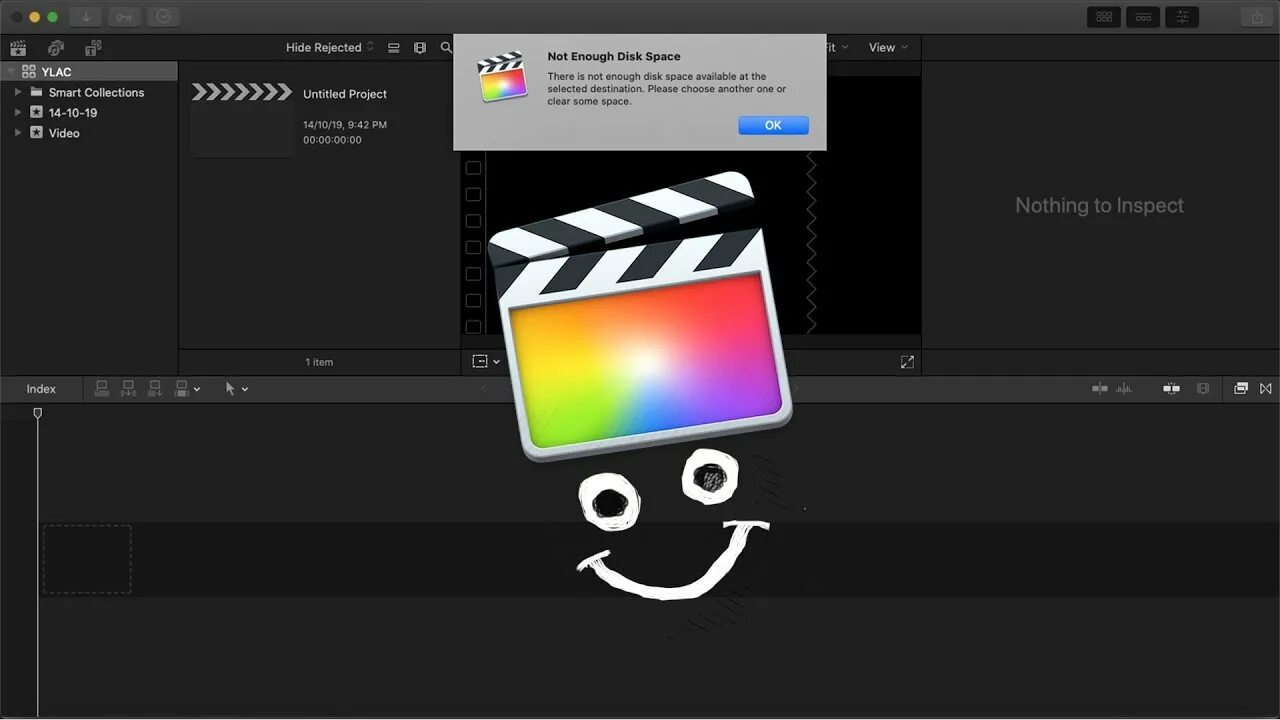Image resolution: width=1280 pixels, height=720 pixels.
Task: Toggle the Inspector sliders button
Action: point(1182,17)
